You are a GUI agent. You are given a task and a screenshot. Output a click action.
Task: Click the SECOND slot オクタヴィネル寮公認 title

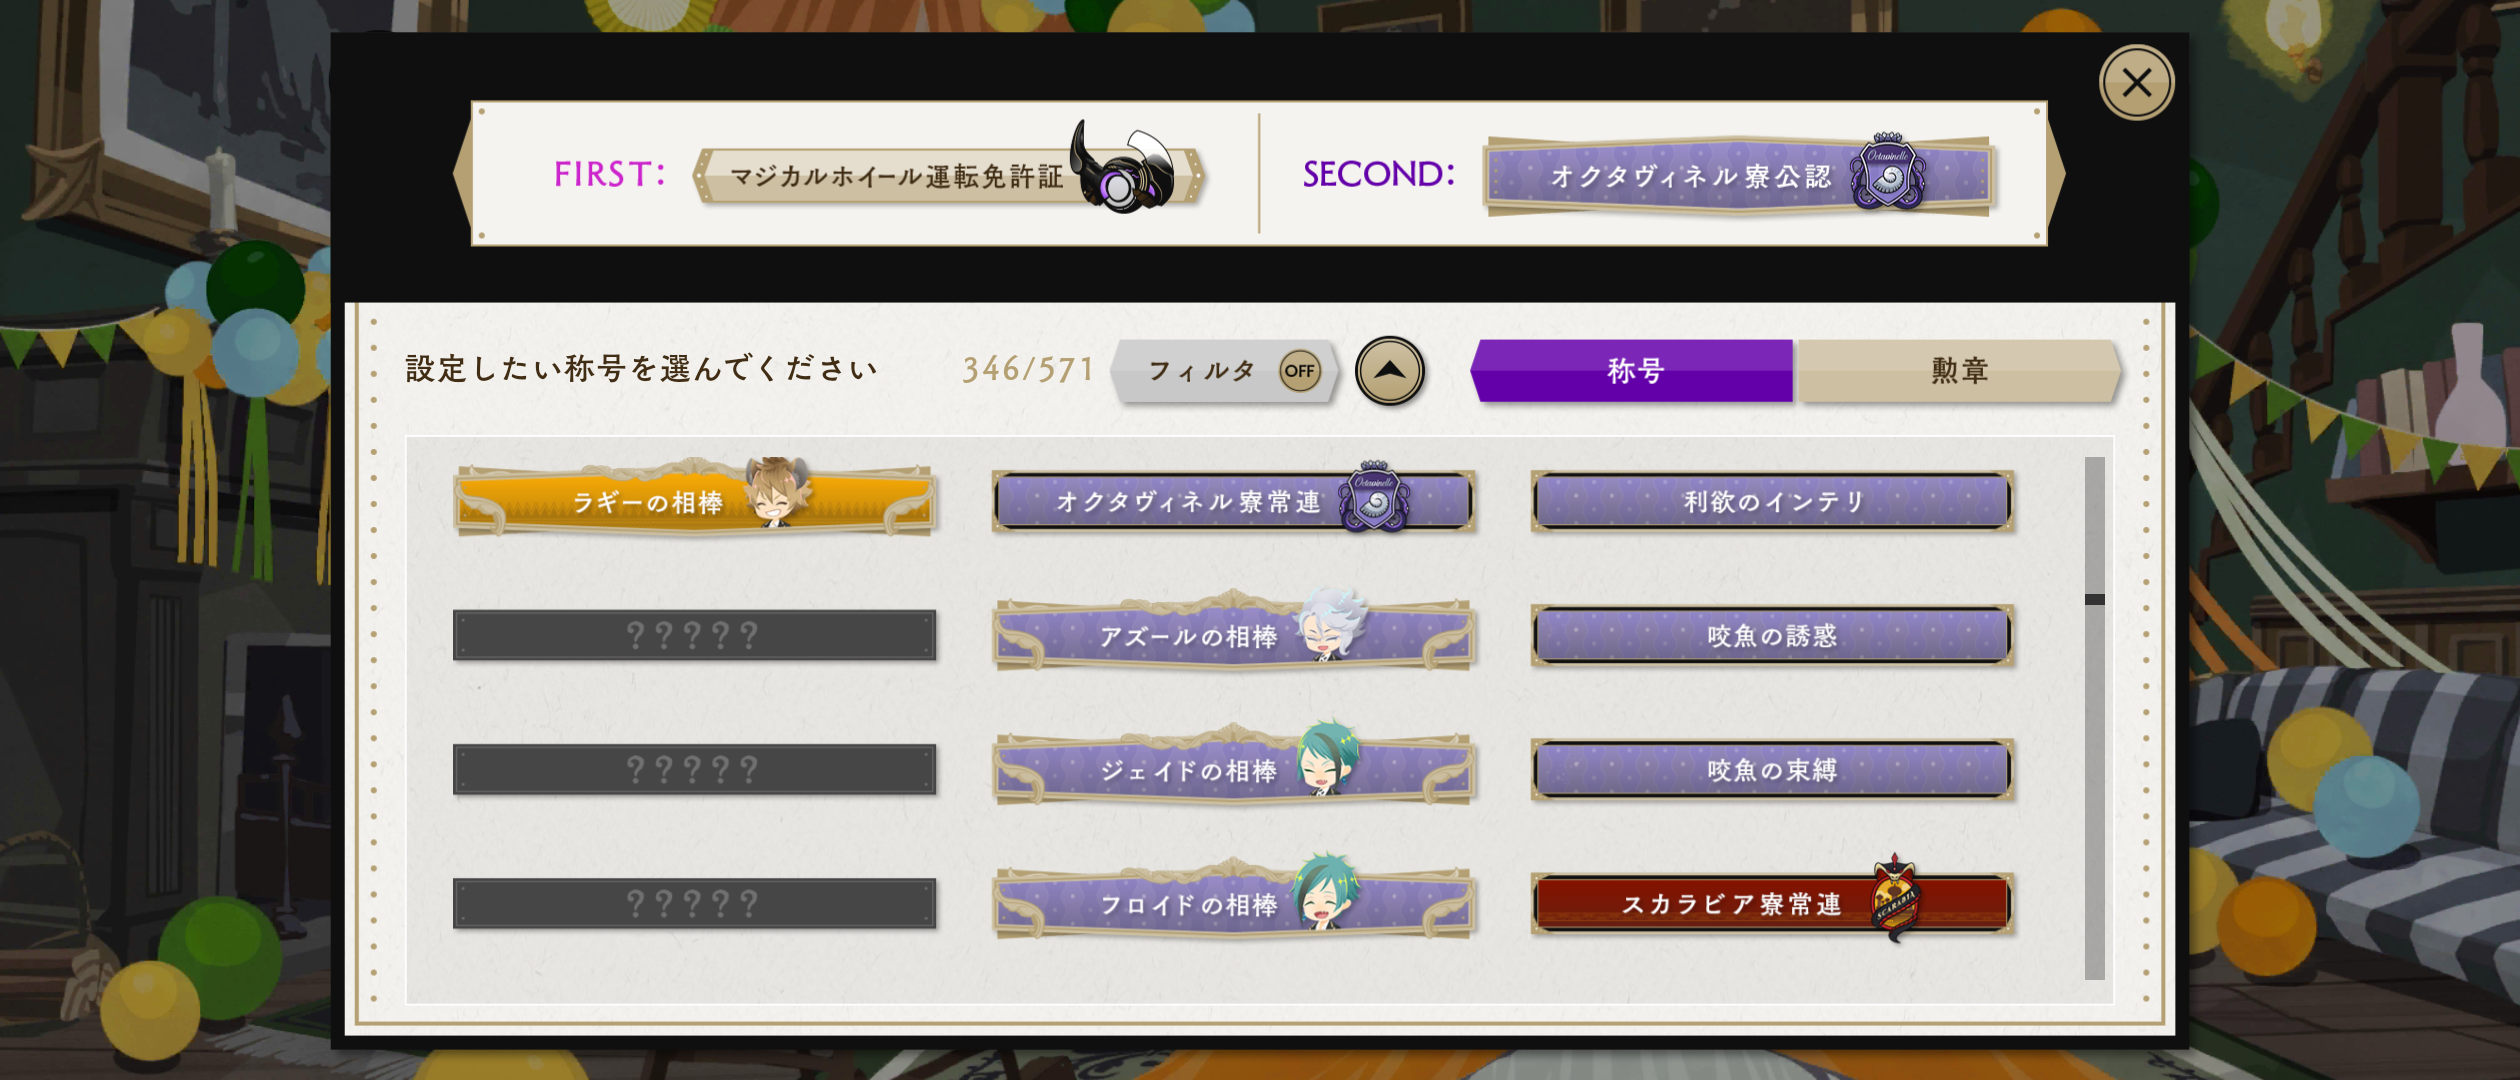[x=1739, y=175]
